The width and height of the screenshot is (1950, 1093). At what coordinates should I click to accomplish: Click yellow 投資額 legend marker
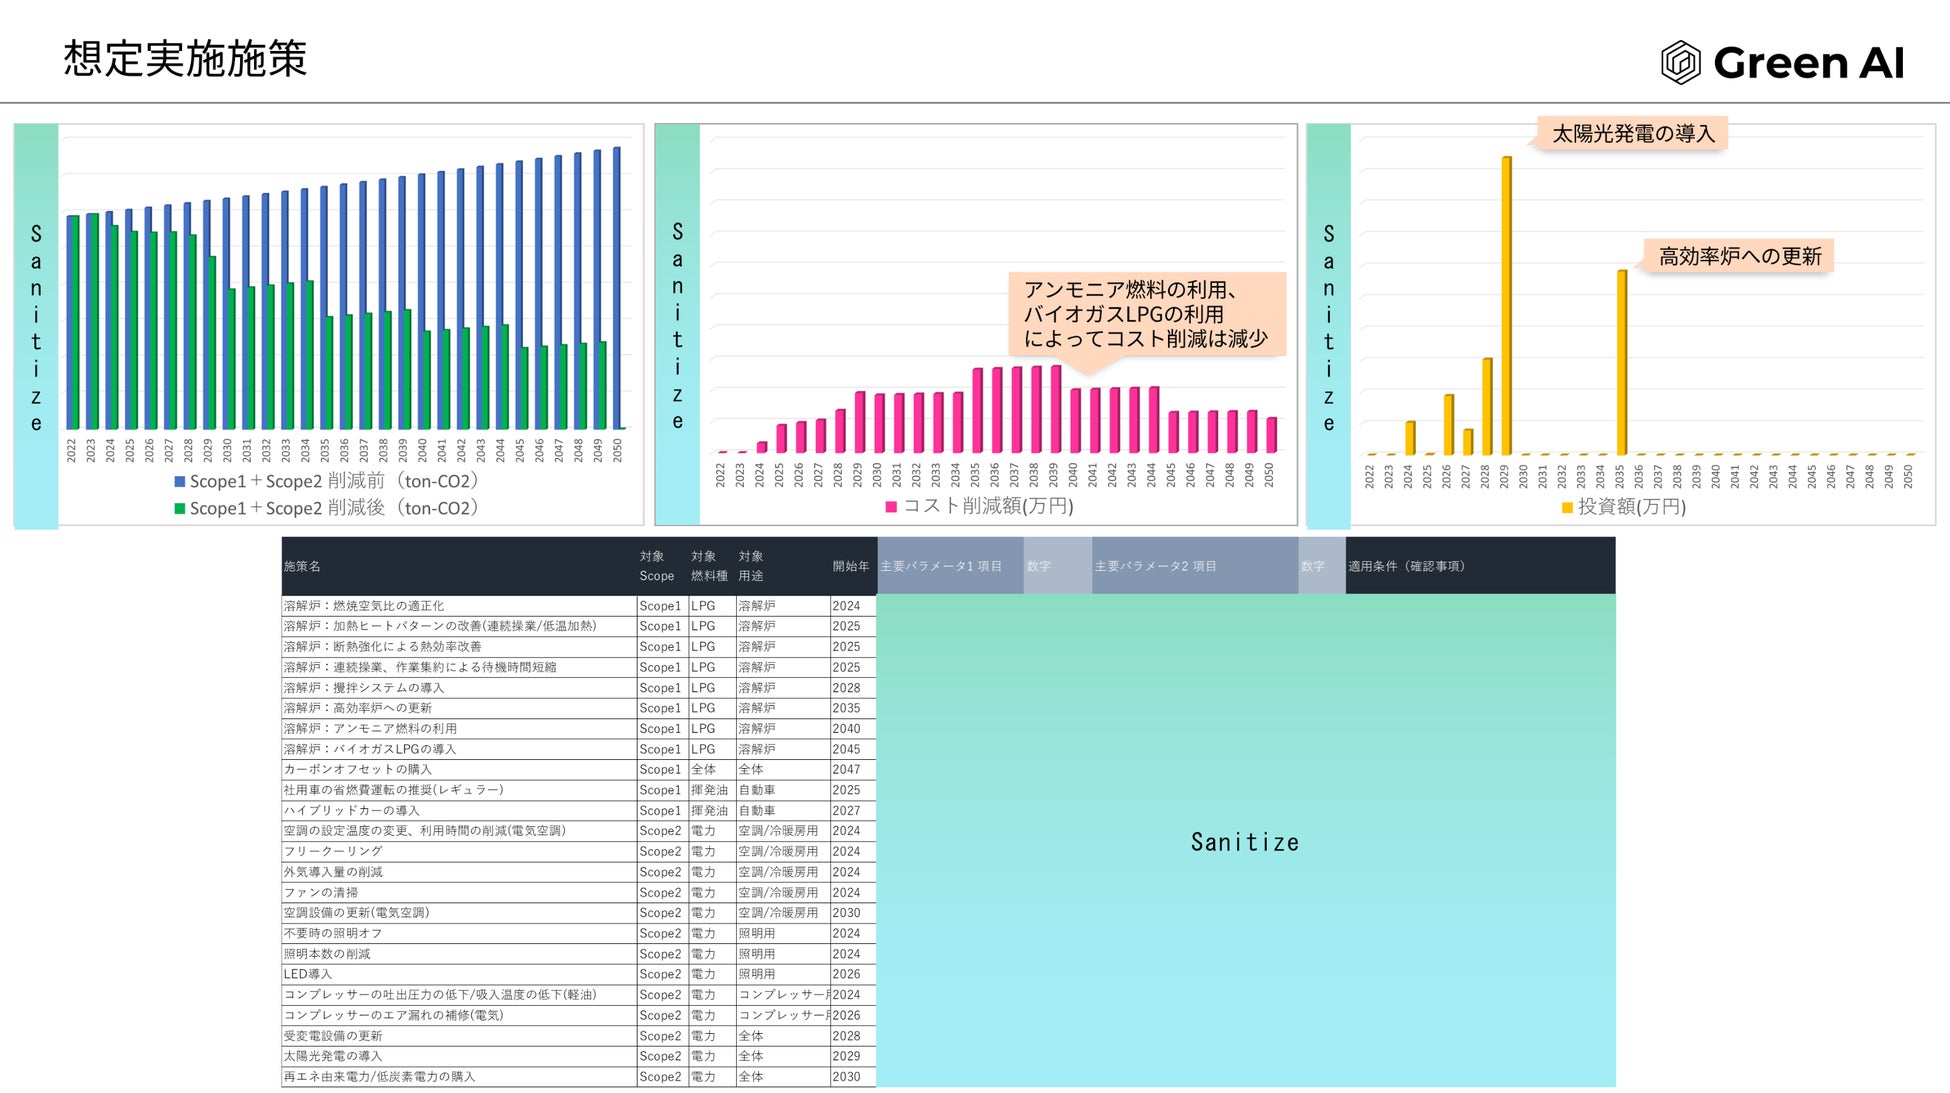[x=1567, y=508]
